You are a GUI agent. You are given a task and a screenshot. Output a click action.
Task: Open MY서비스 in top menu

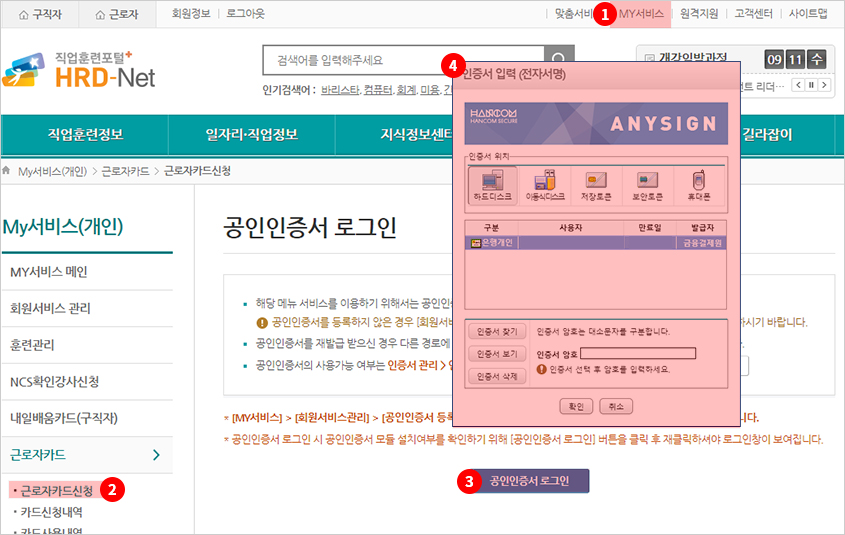pyautogui.click(x=641, y=13)
